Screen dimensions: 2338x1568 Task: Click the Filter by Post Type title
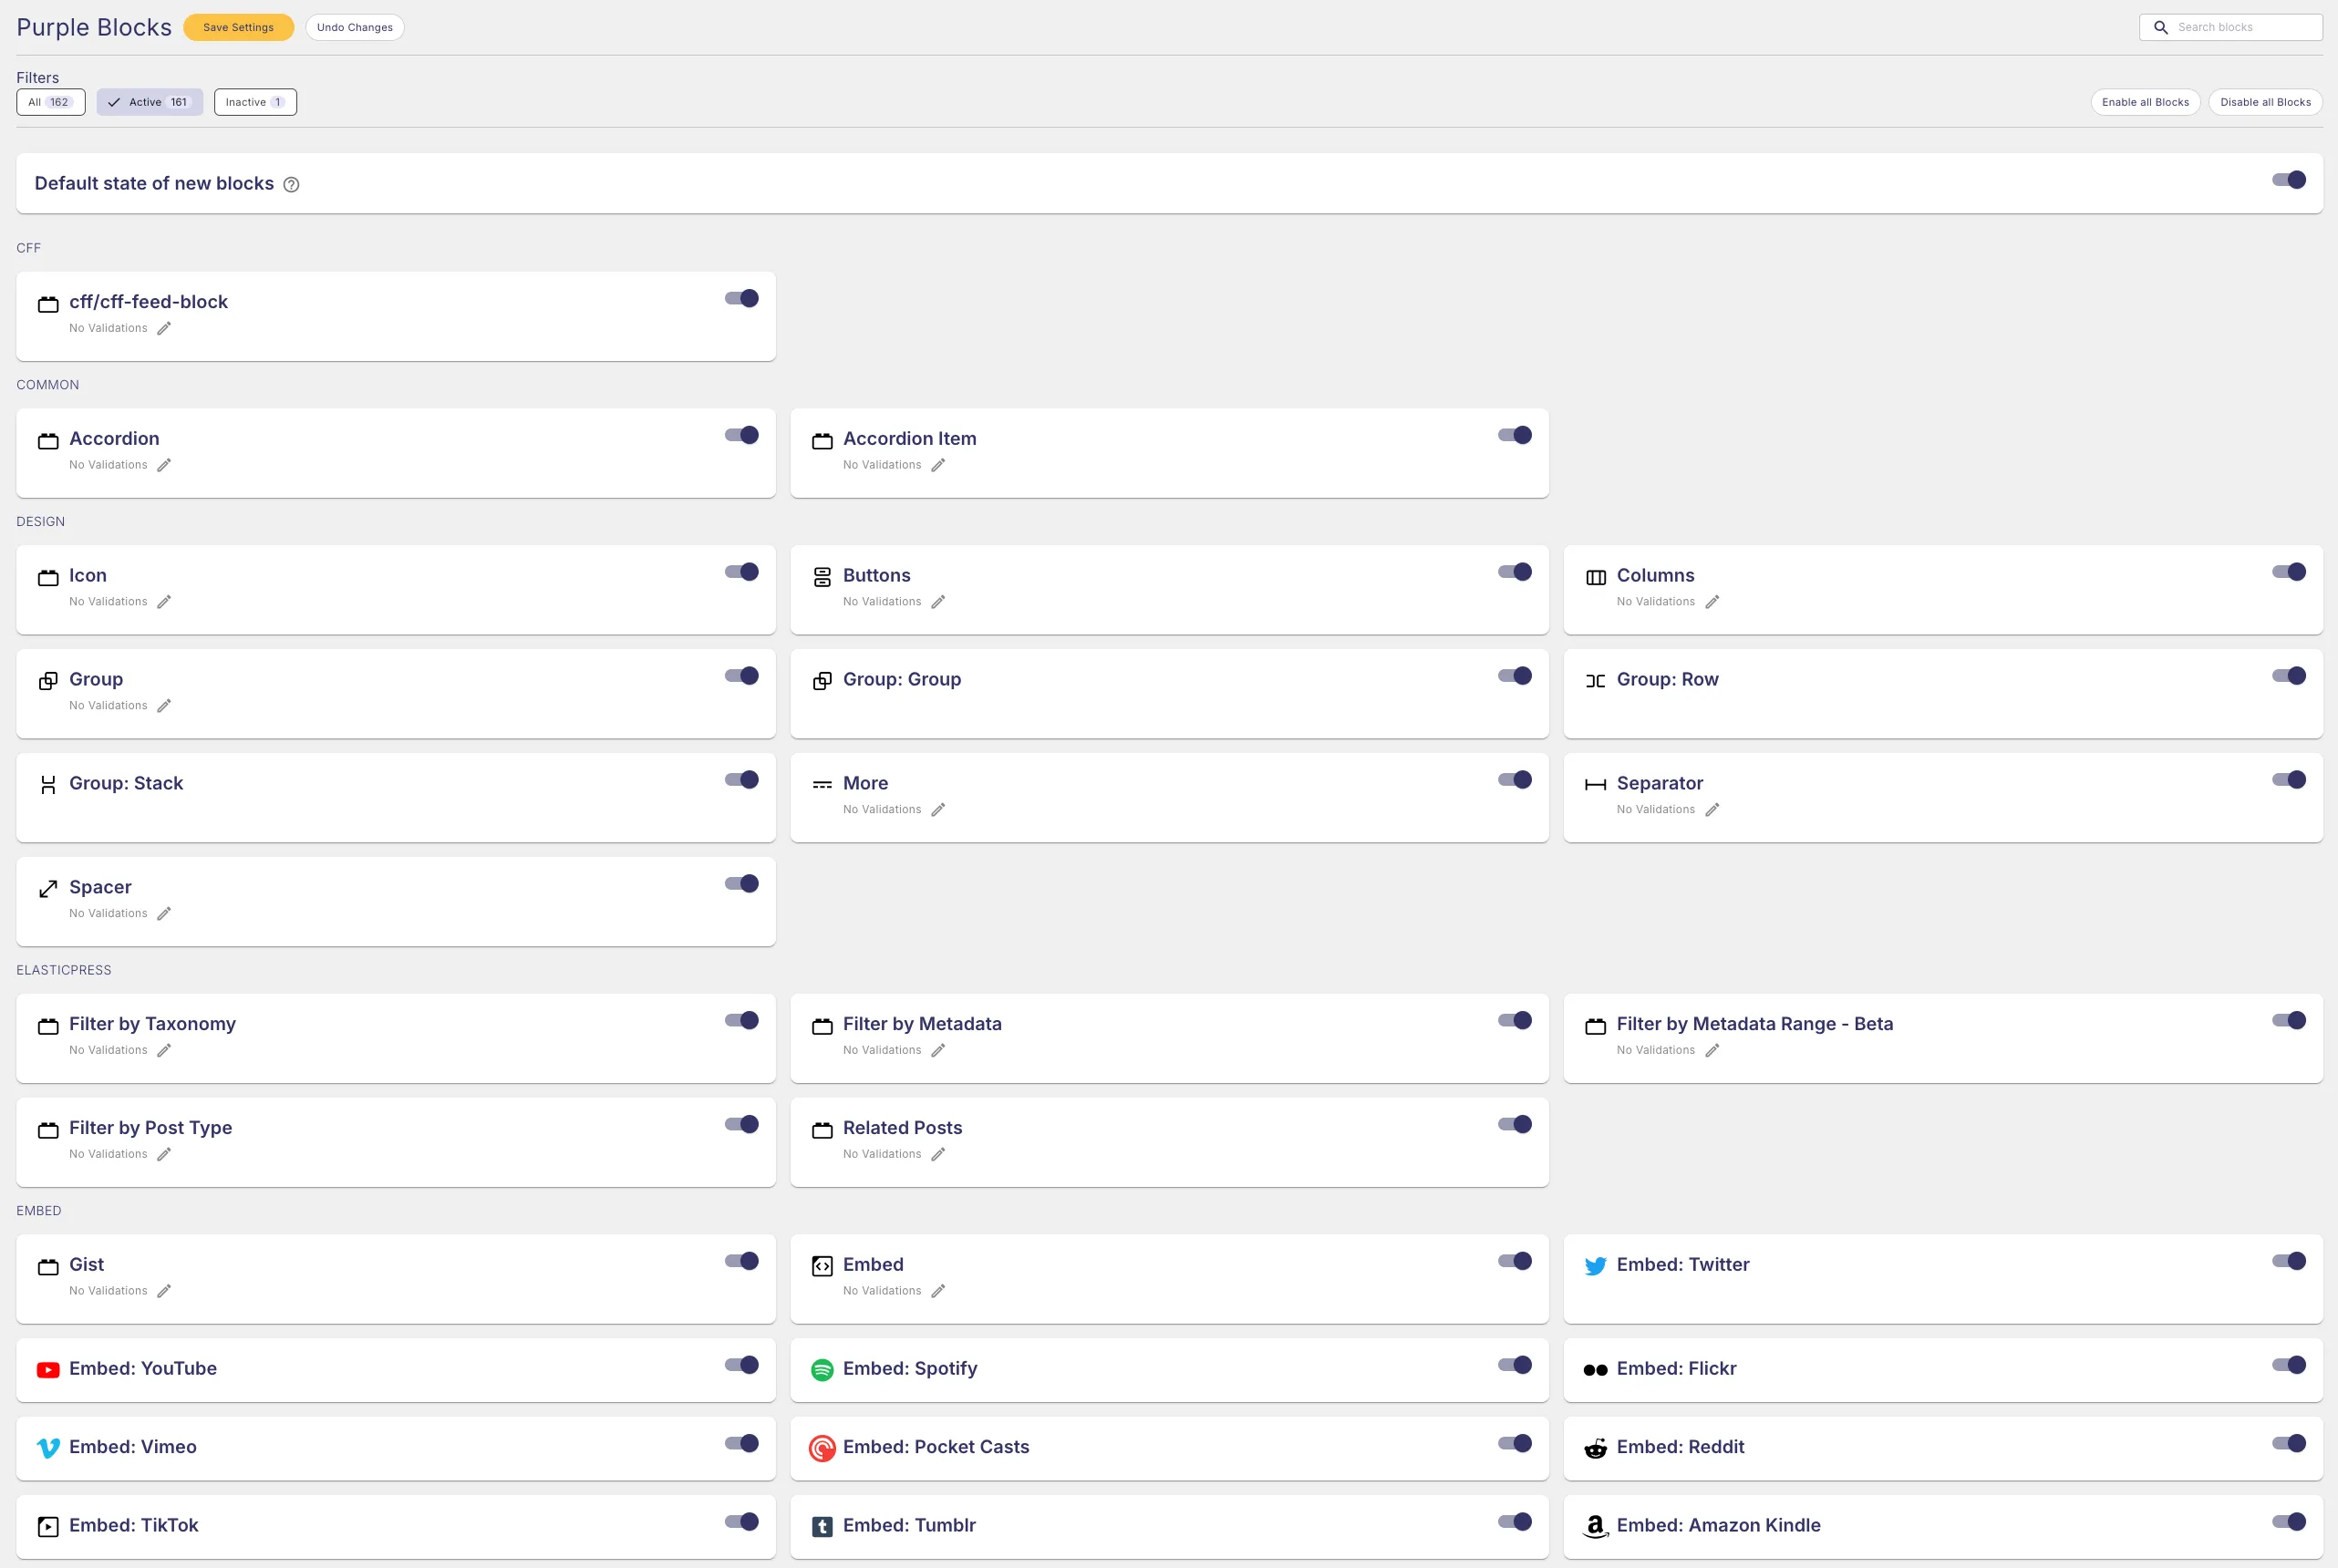point(151,1128)
